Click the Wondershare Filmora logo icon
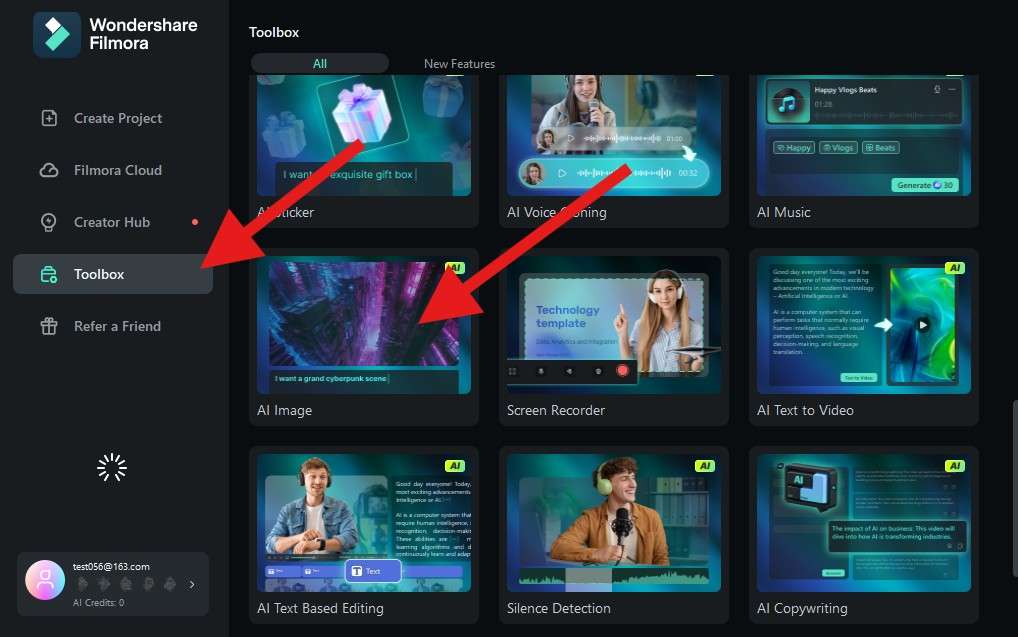The width and height of the screenshot is (1018, 637). pos(56,34)
